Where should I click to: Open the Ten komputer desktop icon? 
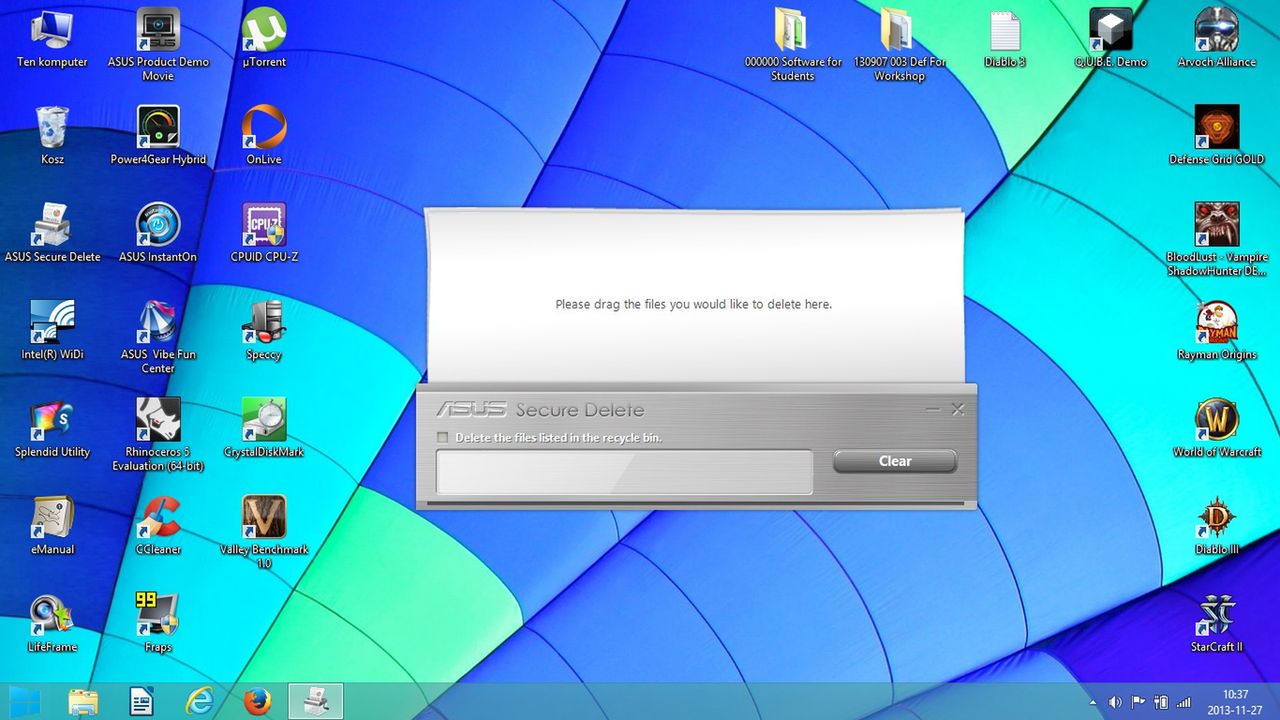(x=52, y=38)
